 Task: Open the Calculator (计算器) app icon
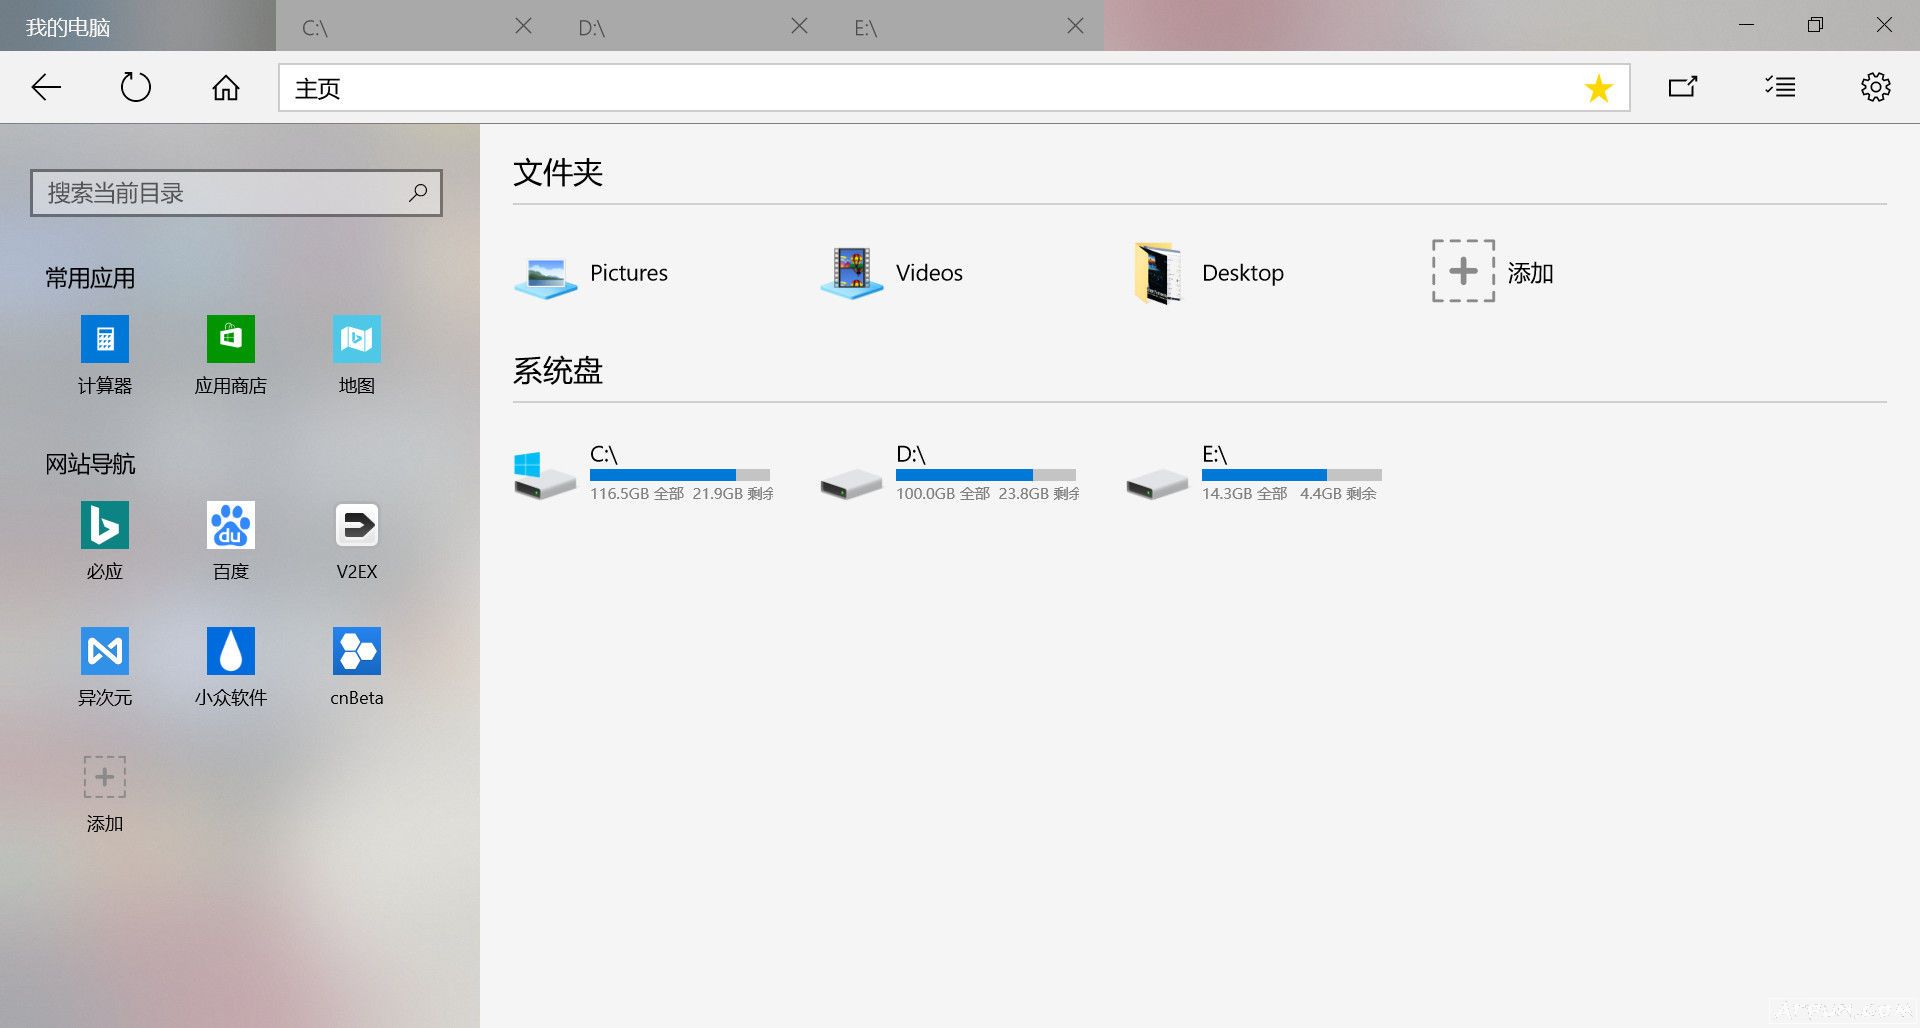[x=105, y=340]
